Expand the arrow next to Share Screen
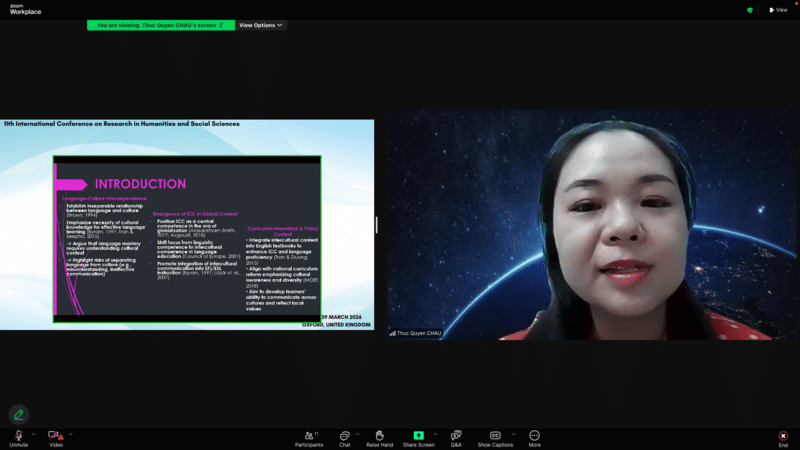 435,435
